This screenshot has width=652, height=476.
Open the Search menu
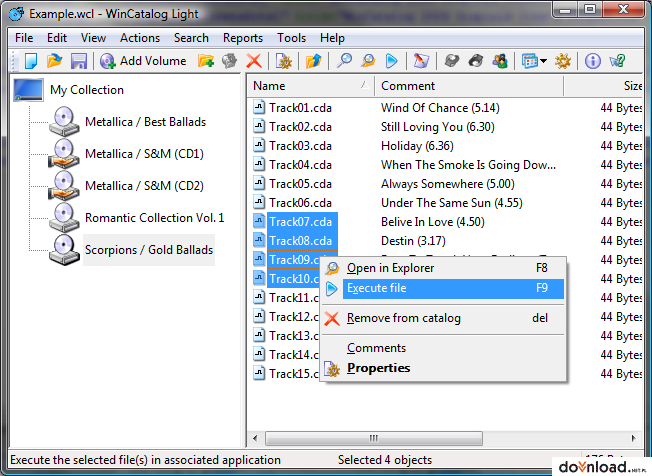tap(191, 38)
